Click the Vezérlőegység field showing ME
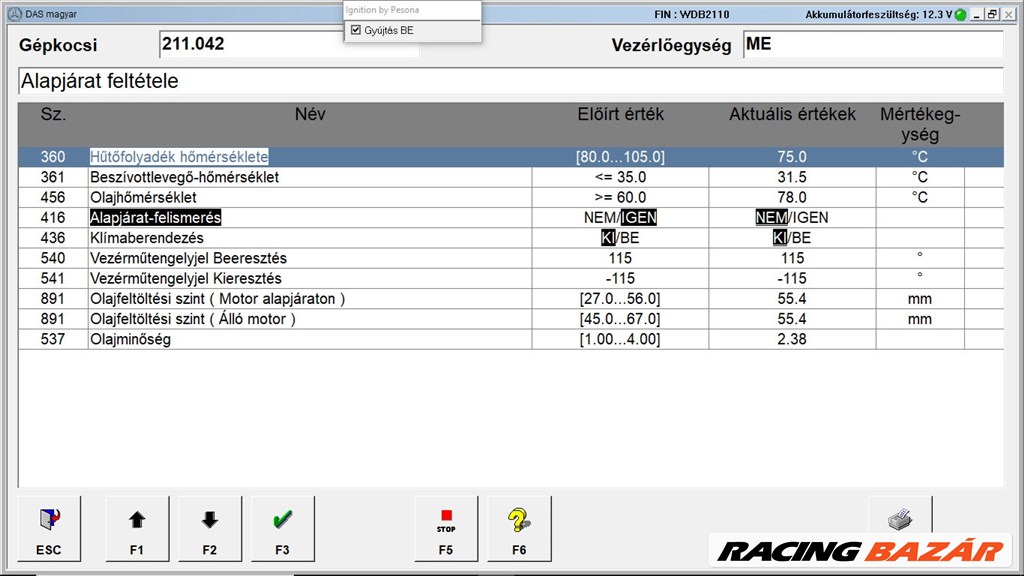The image size is (1024, 576). pos(872,45)
